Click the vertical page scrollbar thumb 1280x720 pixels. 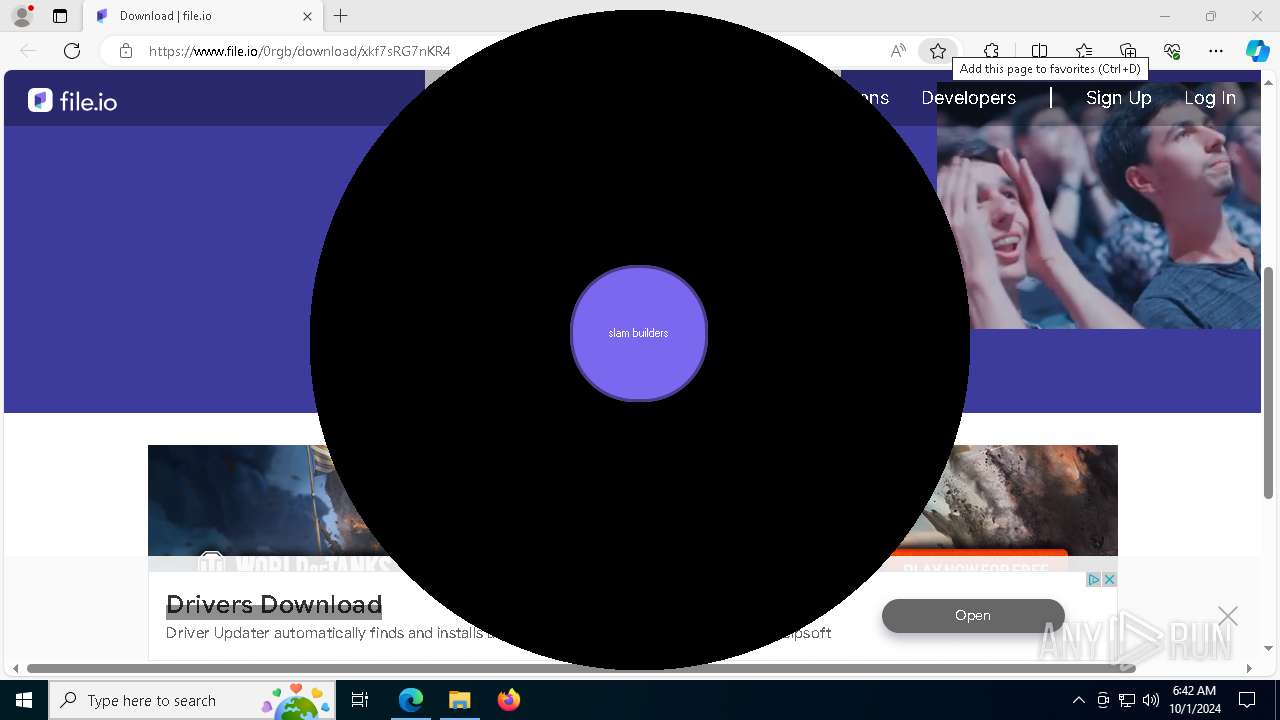[x=1269, y=383]
